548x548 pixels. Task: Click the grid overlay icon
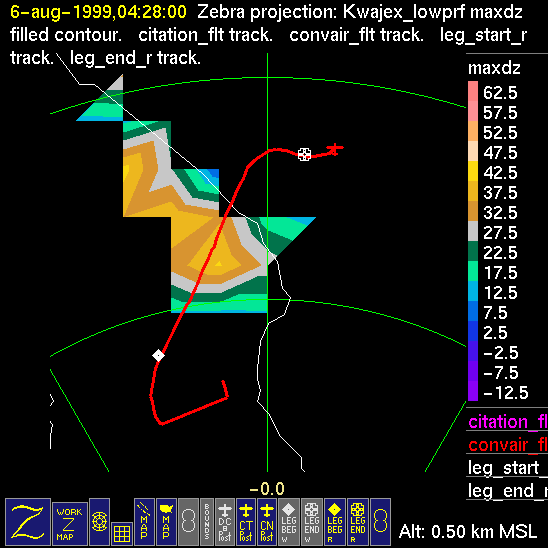pos(122,534)
